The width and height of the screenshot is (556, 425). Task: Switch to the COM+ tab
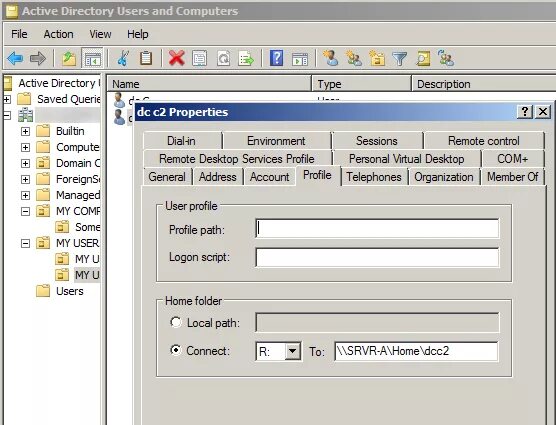point(512,158)
